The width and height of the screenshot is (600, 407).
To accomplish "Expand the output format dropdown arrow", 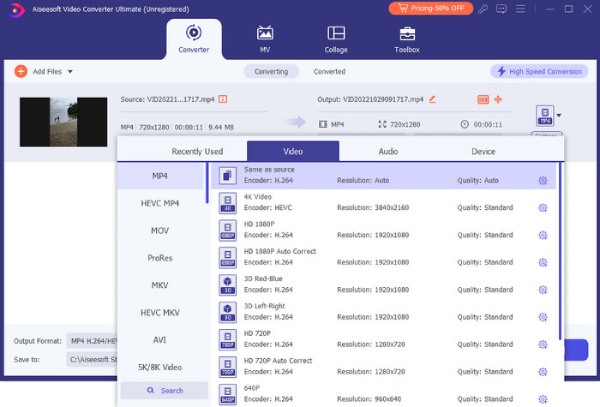I will [559, 116].
